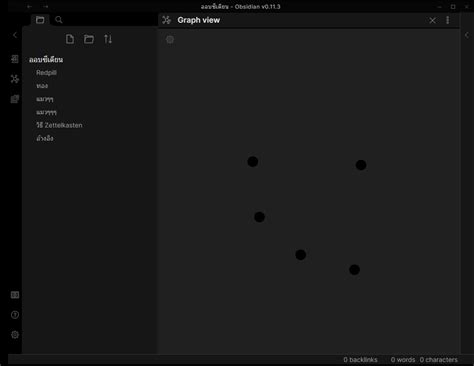Navigate forward with the title bar arrow

46,6
